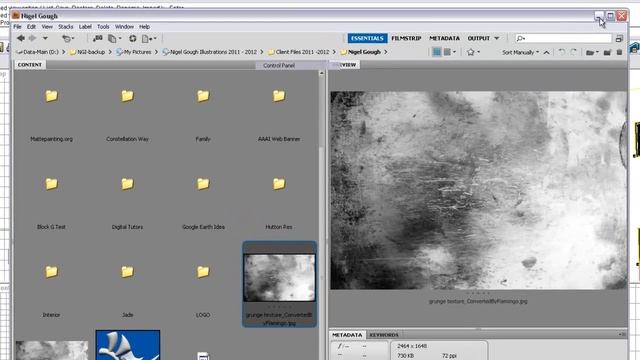Select the Keywords panel tab
This screenshot has width=640, height=360.
click(384, 335)
